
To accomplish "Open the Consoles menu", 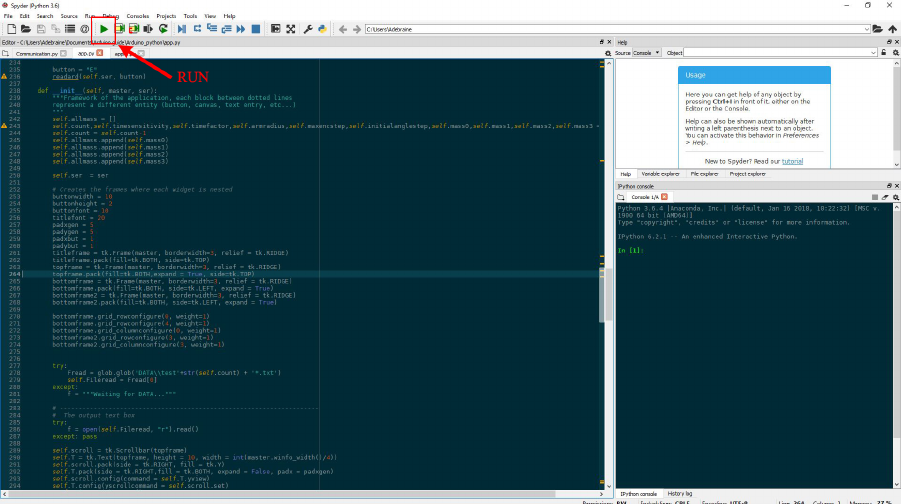I will coord(138,16).
